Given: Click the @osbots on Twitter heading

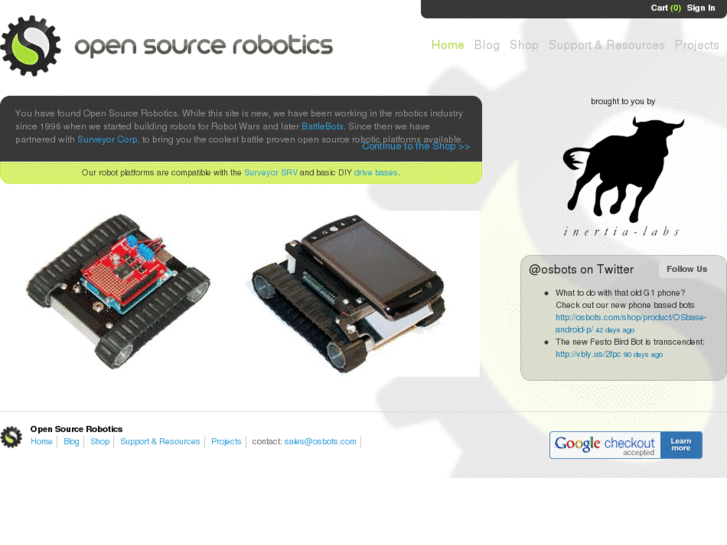Looking at the screenshot, I should (x=581, y=269).
